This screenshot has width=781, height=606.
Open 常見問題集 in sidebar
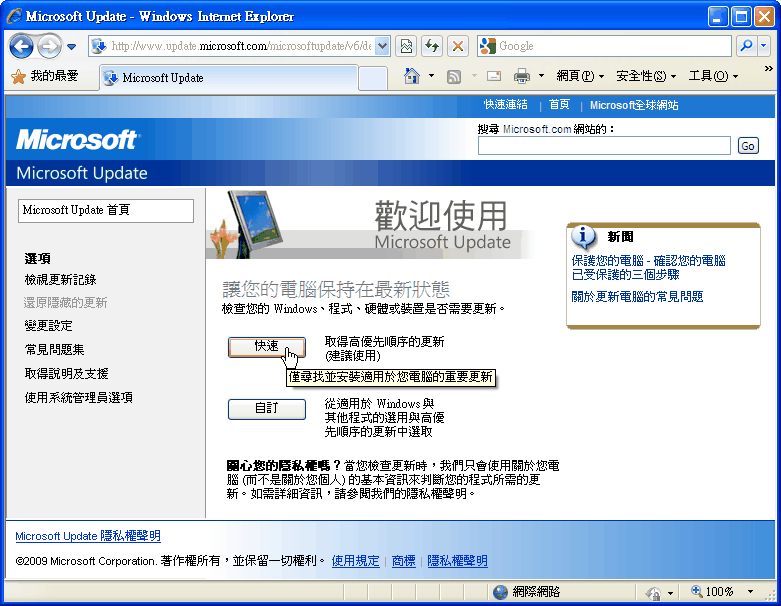click(x=54, y=350)
